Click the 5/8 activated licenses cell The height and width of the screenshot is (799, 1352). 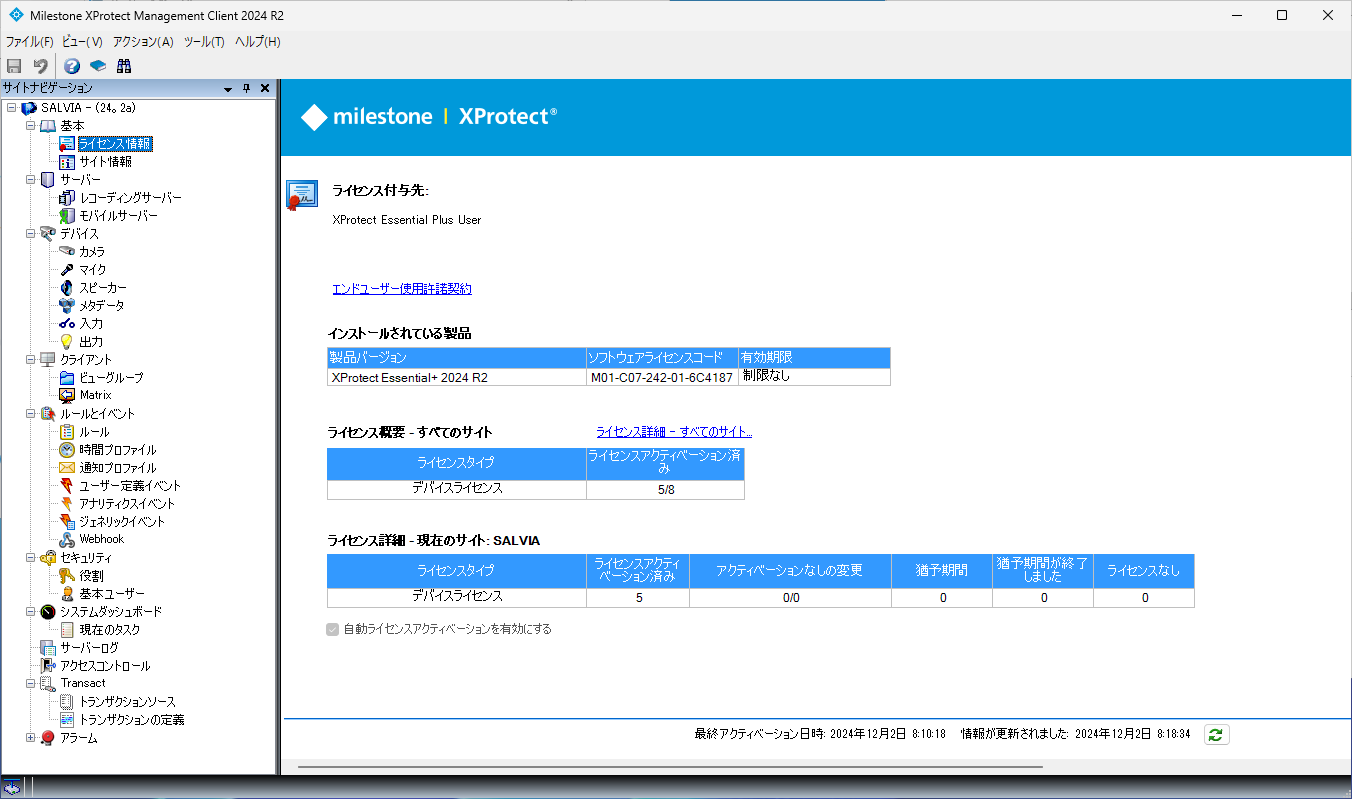665,490
